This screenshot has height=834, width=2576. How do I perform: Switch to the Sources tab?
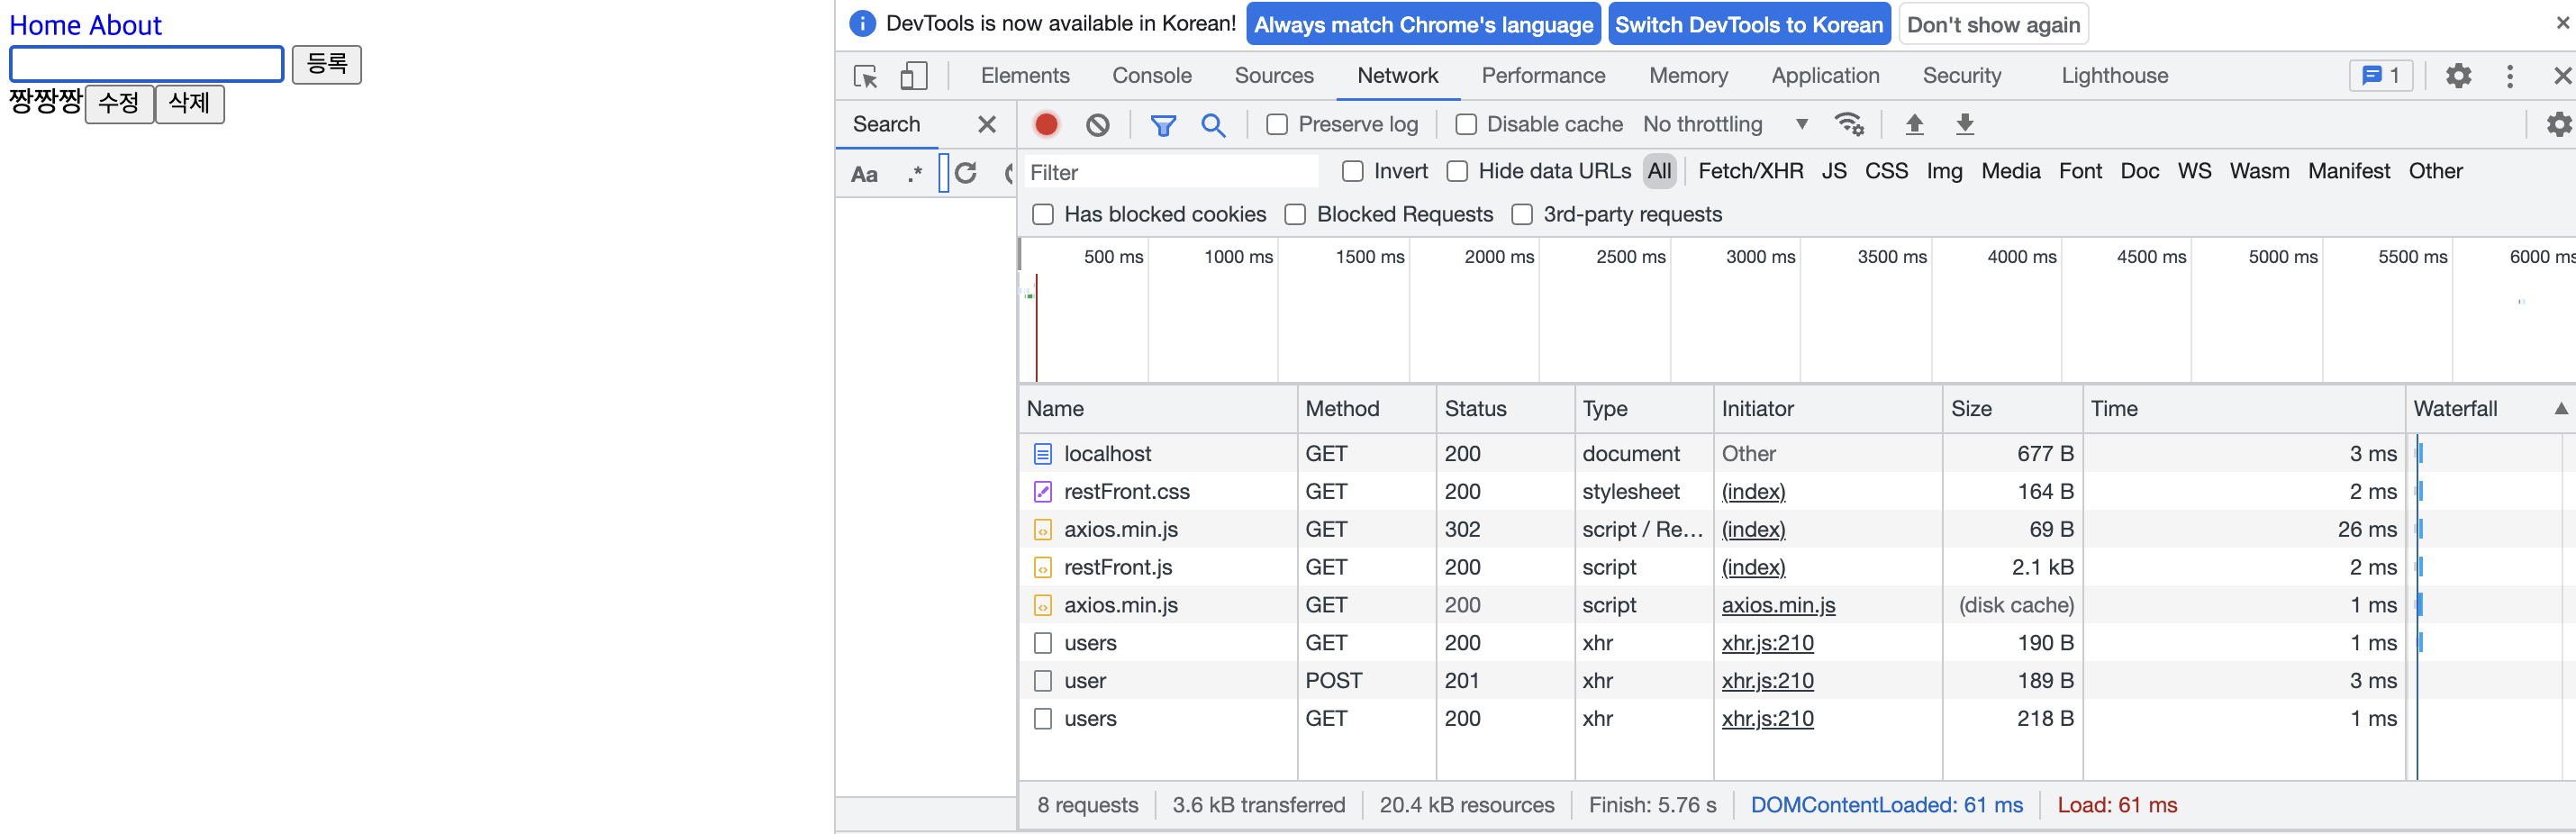coord(1273,75)
